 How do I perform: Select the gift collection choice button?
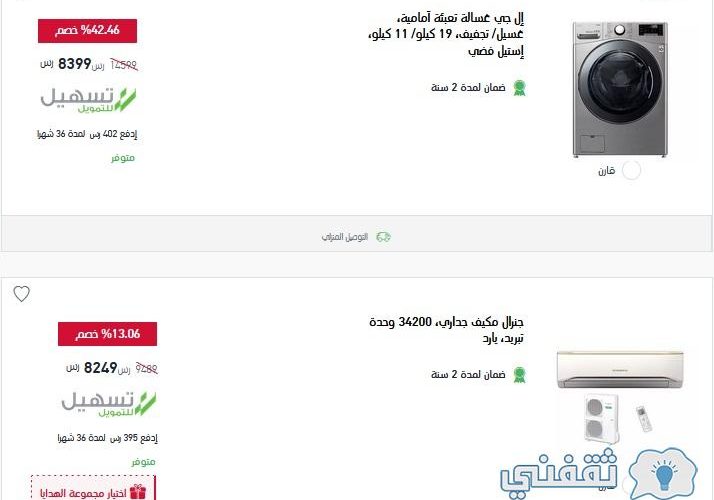[x=93, y=488]
